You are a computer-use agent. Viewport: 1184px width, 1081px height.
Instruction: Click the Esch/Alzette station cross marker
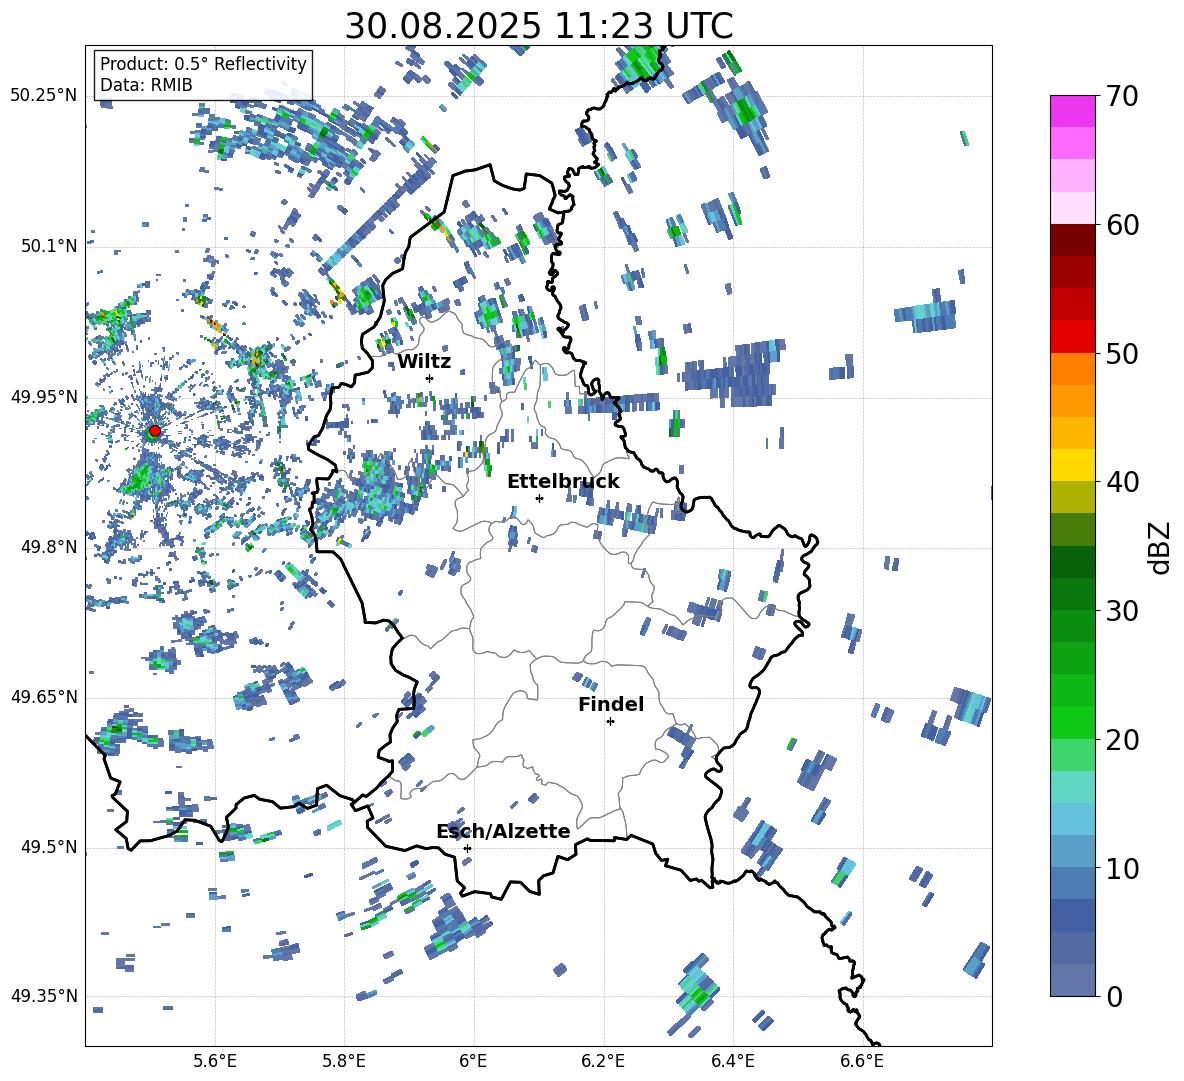point(467,848)
